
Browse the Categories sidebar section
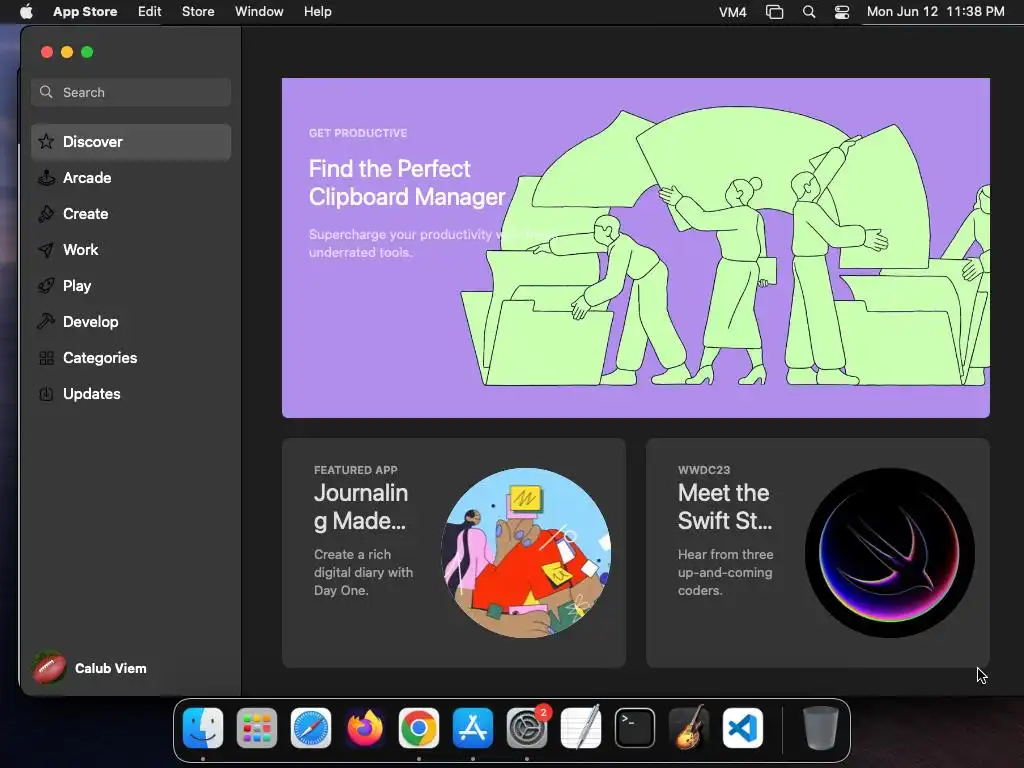pyautogui.click(x=131, y=358)
